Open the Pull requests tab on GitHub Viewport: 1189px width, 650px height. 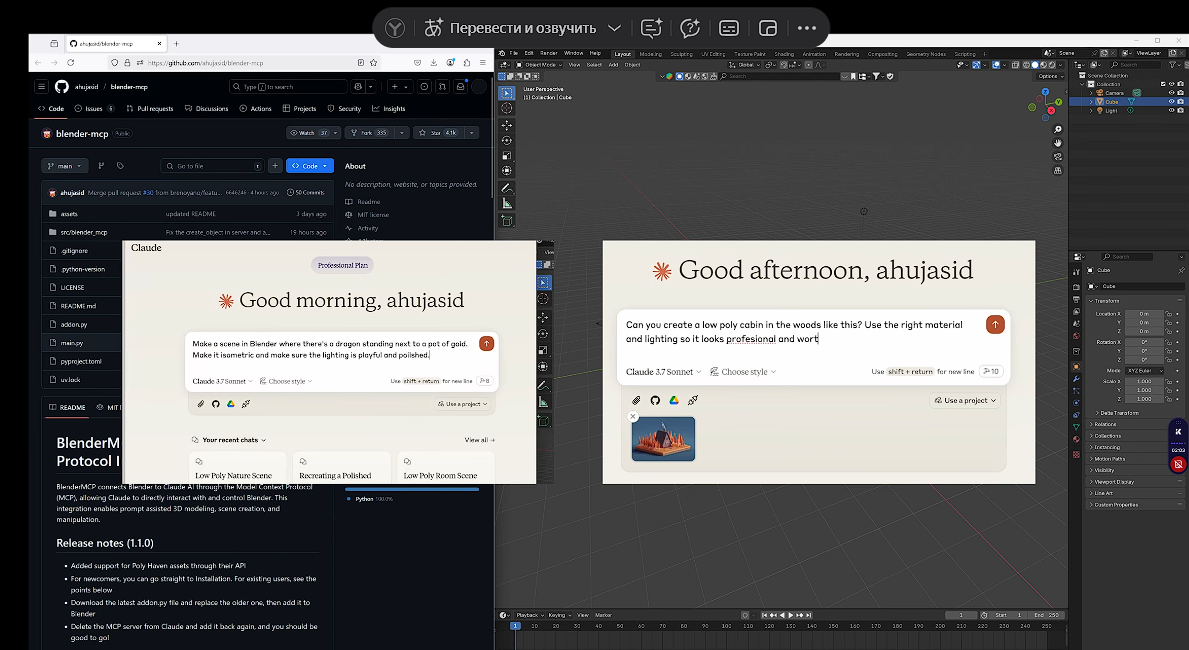tap(149, 108)
